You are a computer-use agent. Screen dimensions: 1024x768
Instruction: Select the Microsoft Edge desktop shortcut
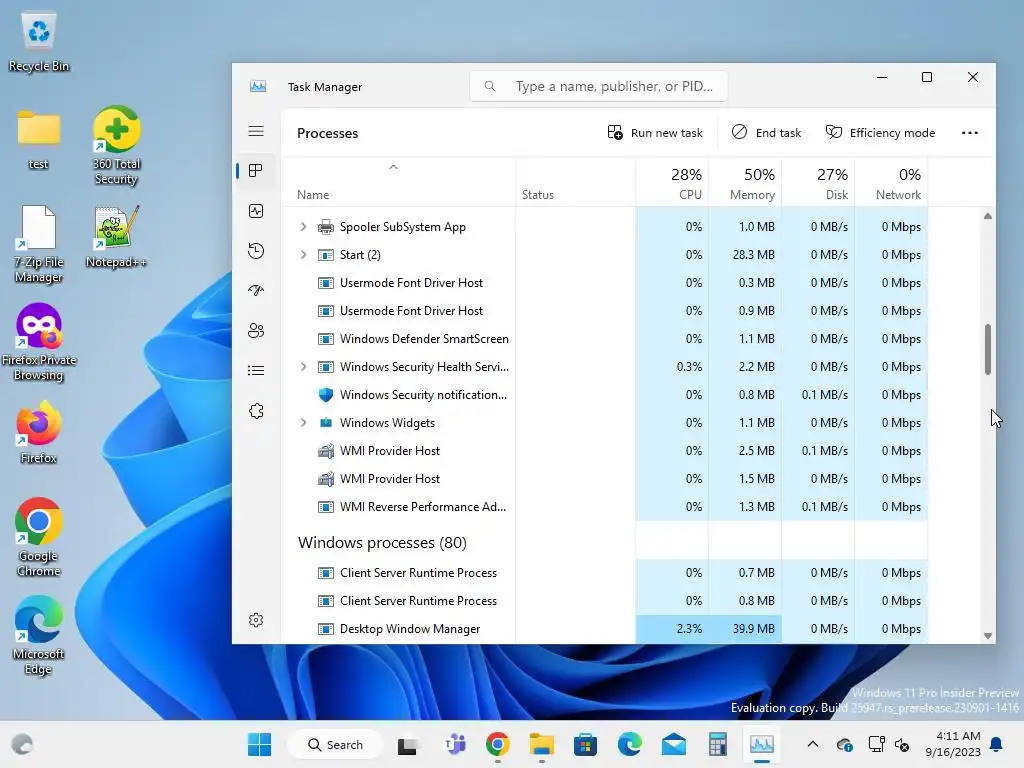point(39,635)
